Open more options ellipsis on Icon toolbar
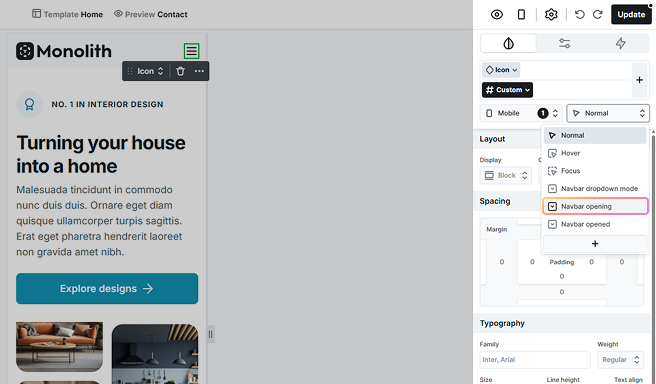The height and width of the screenshot is (384, 656). coord(199,71)
